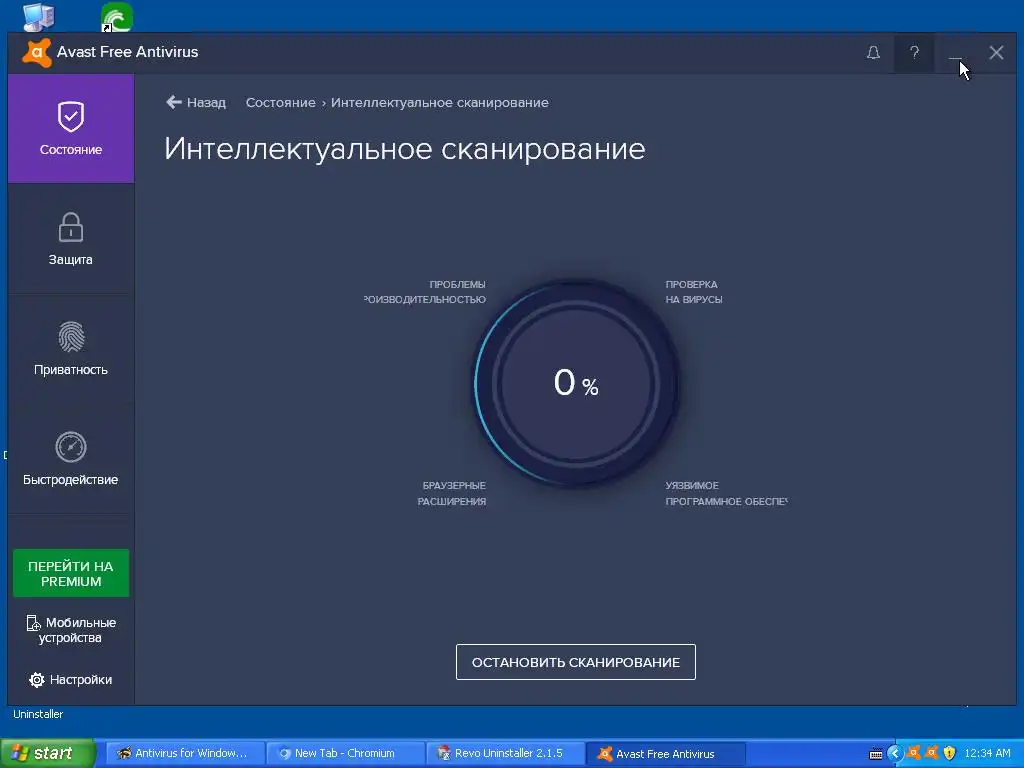Click the 0 % scan progress circle
The image size is (1024, 768).
[575, 383]
